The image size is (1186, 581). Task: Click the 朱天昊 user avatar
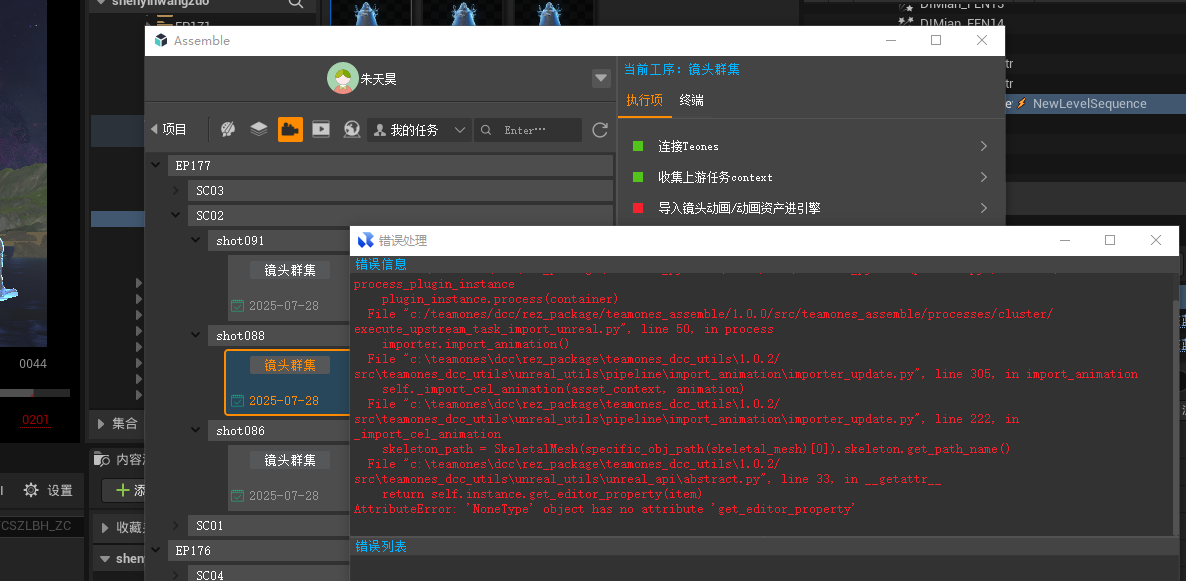(x=343, y=78)
